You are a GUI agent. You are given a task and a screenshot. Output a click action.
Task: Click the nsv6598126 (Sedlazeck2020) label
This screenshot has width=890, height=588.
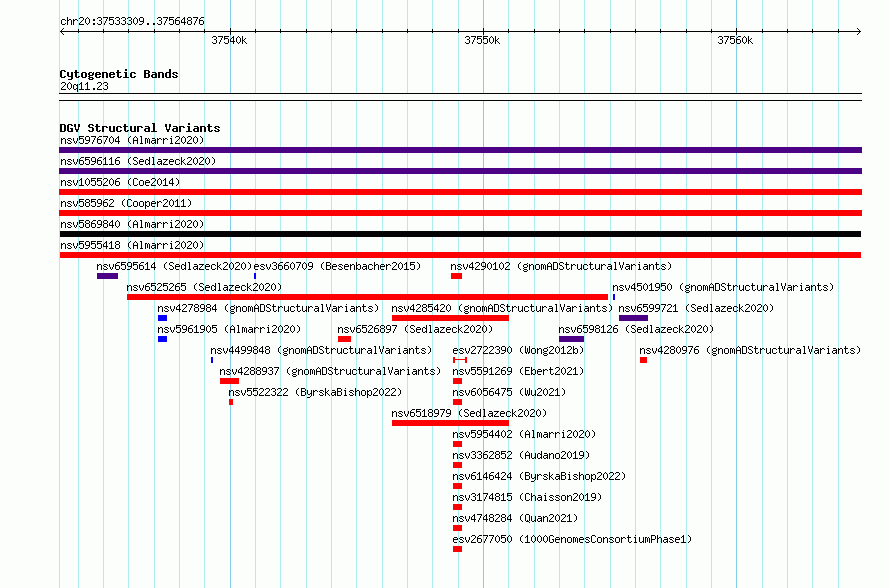(x=636, y=329)
